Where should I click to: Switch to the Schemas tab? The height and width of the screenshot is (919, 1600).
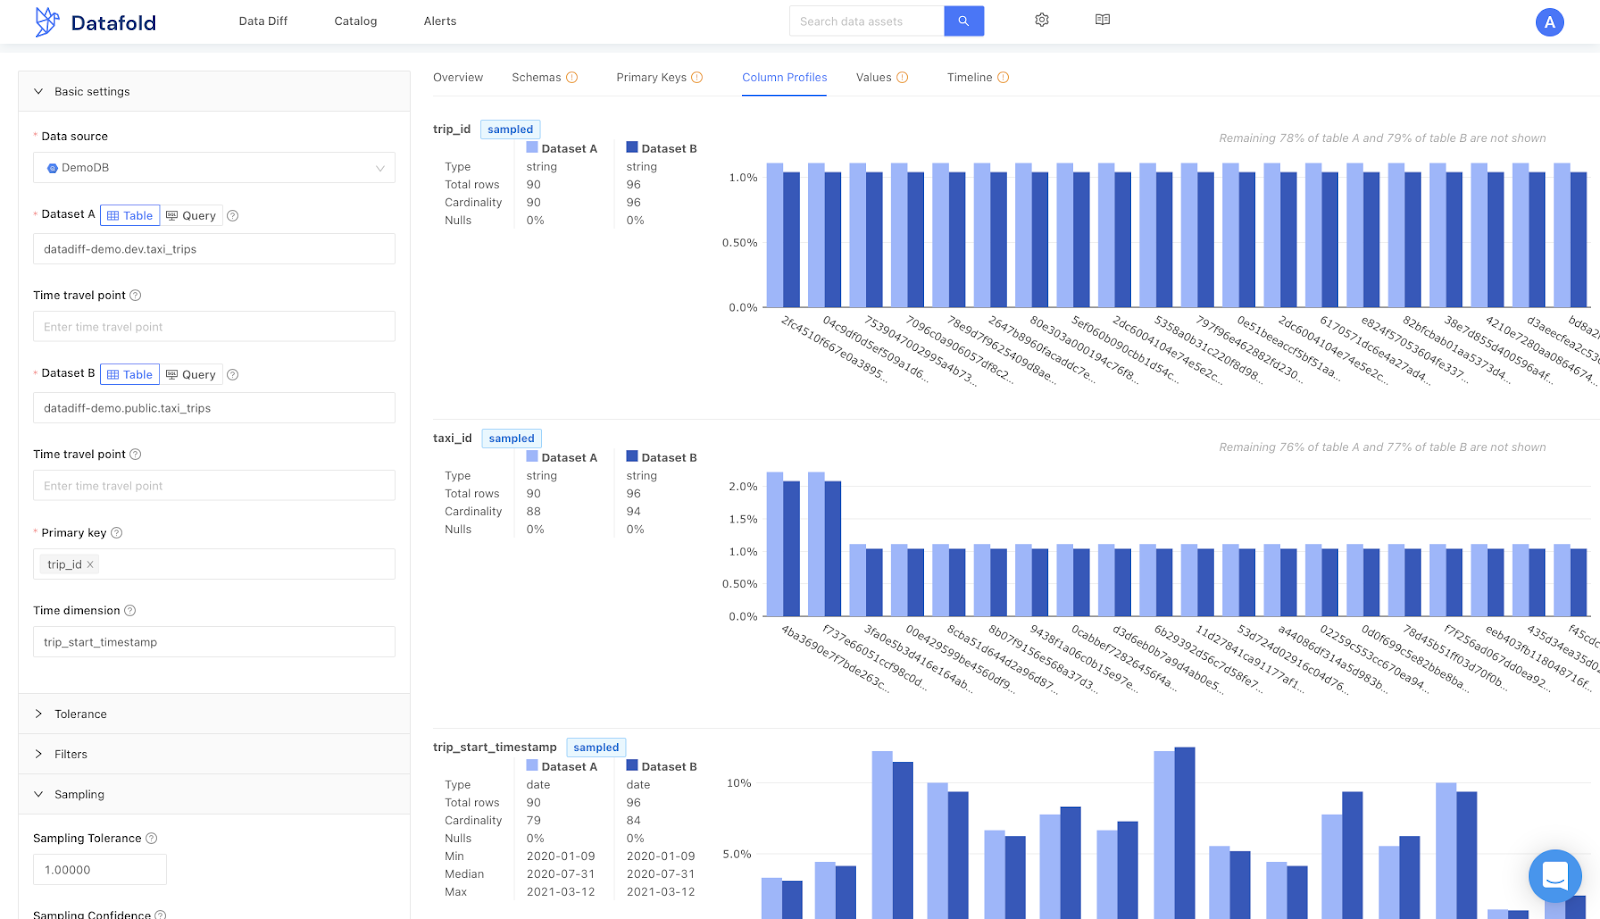point(545,77)
